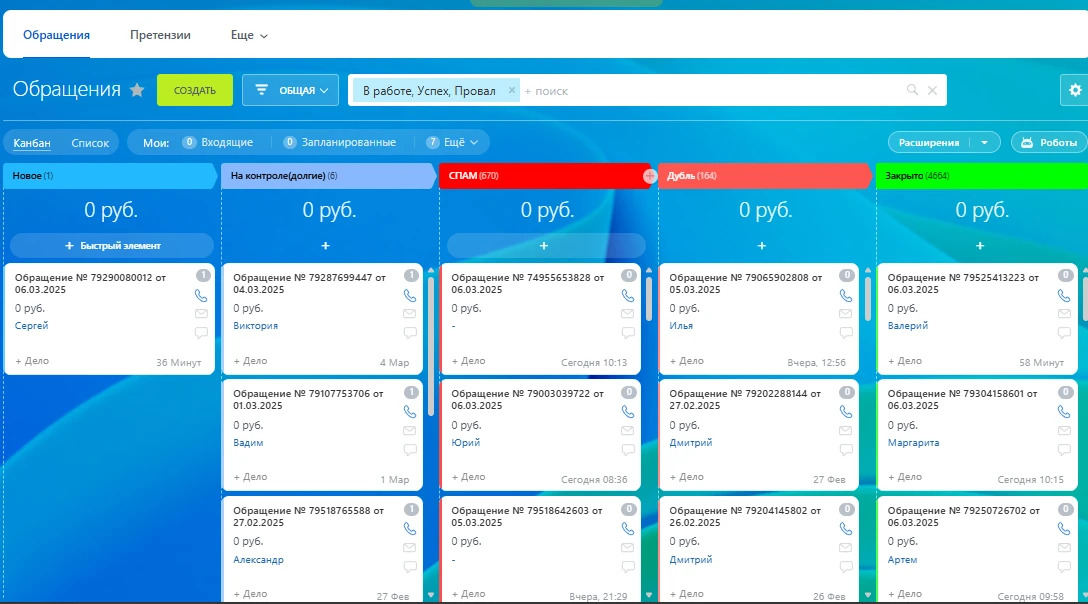Switch to Список view

pyautogui.click(x=90, y=143)
